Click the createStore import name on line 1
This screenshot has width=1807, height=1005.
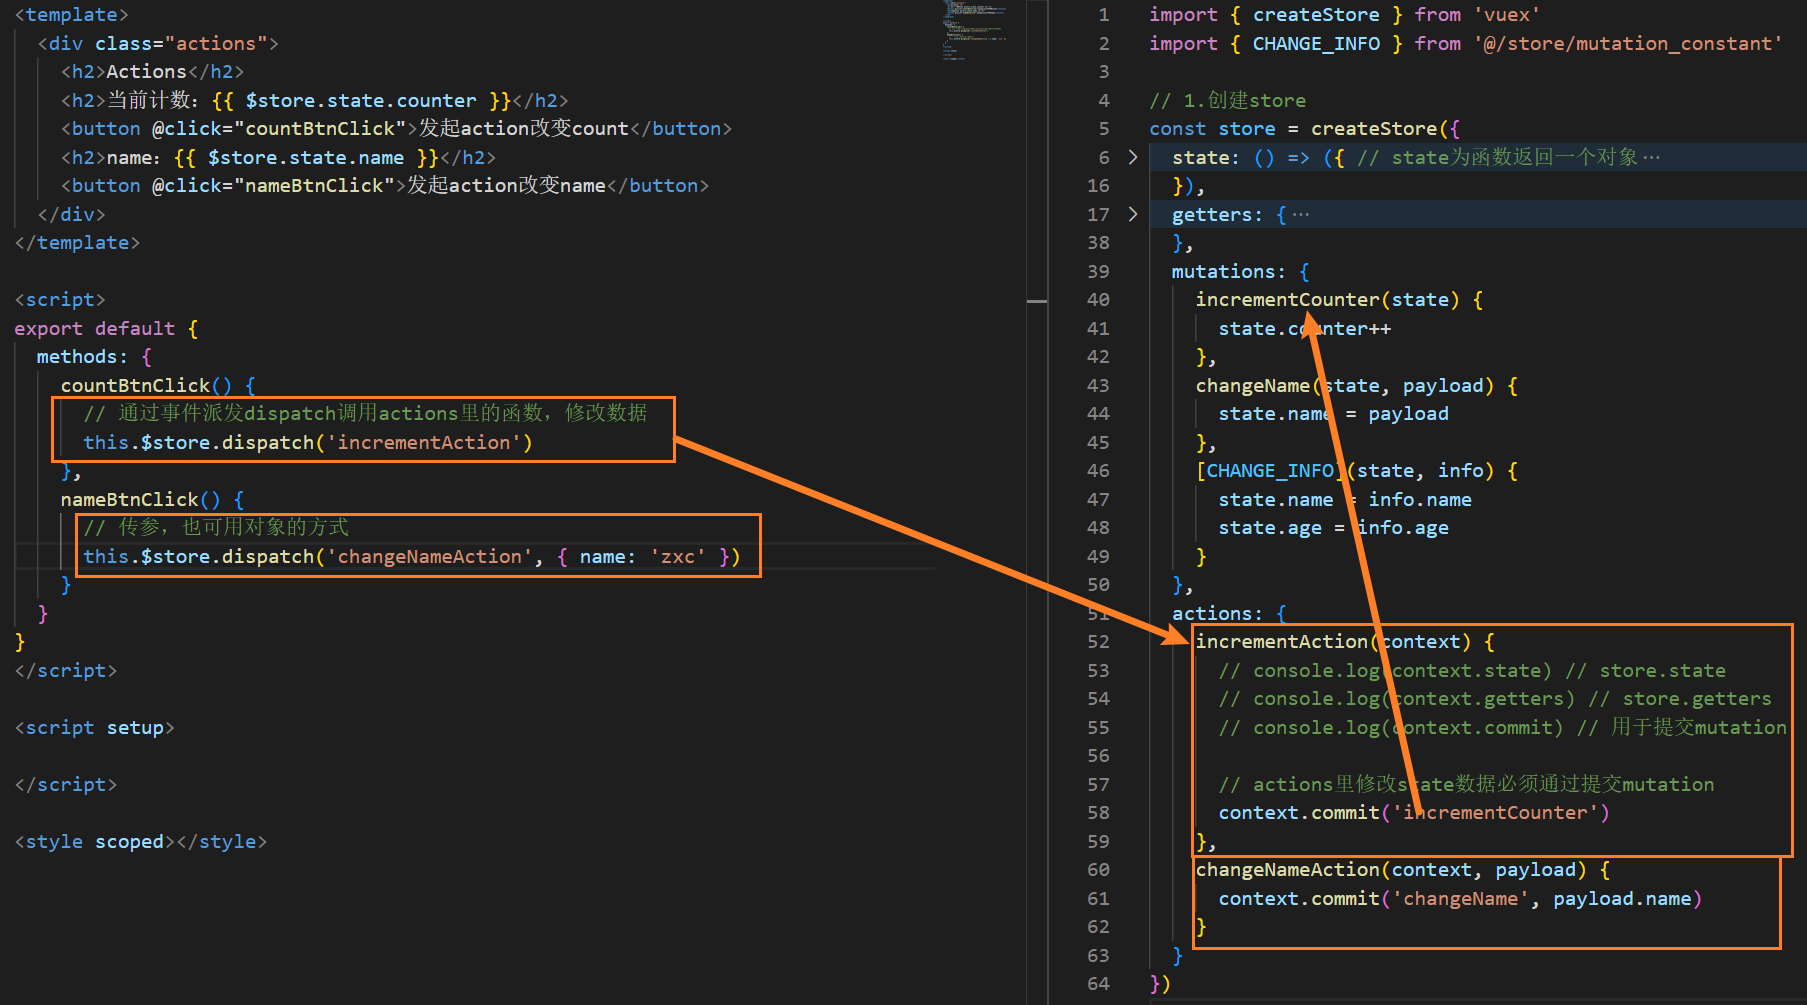(x=1316, y=15)
